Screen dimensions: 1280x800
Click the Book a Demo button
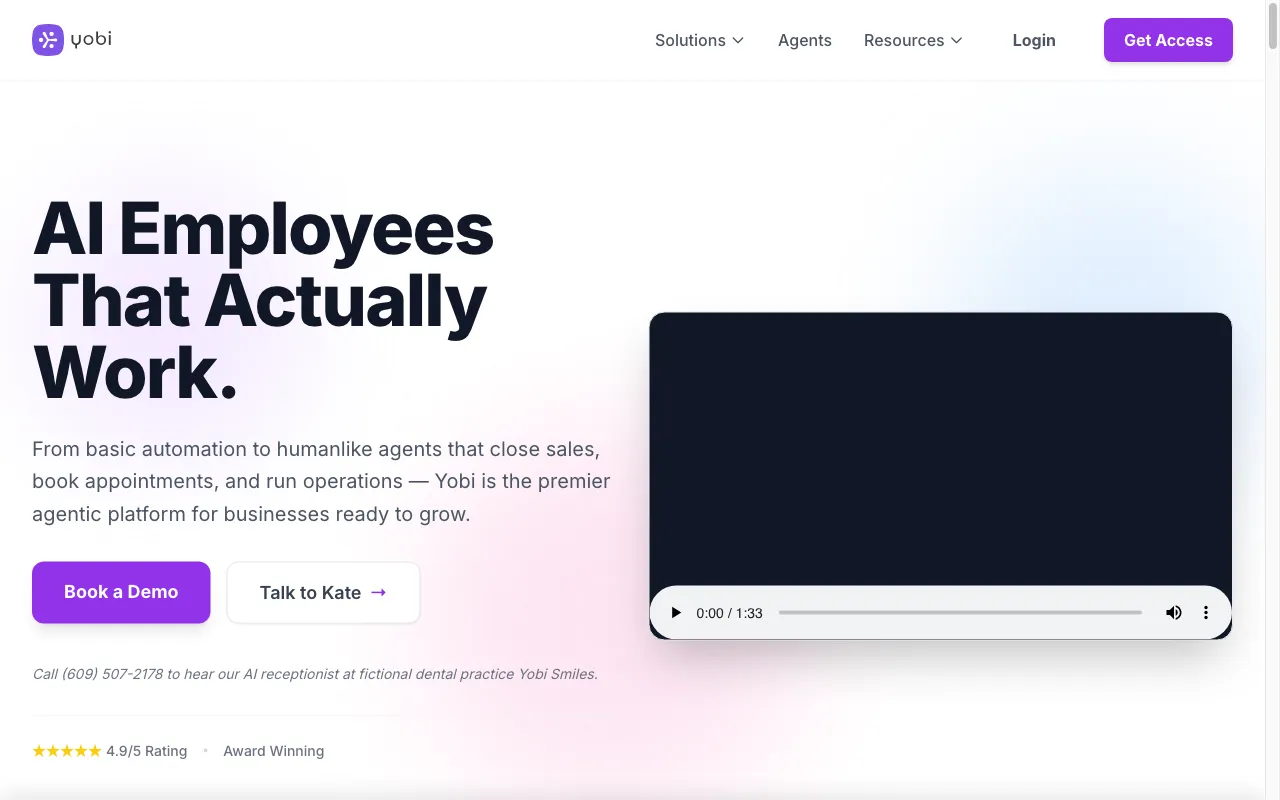click(x=121, y=592)
